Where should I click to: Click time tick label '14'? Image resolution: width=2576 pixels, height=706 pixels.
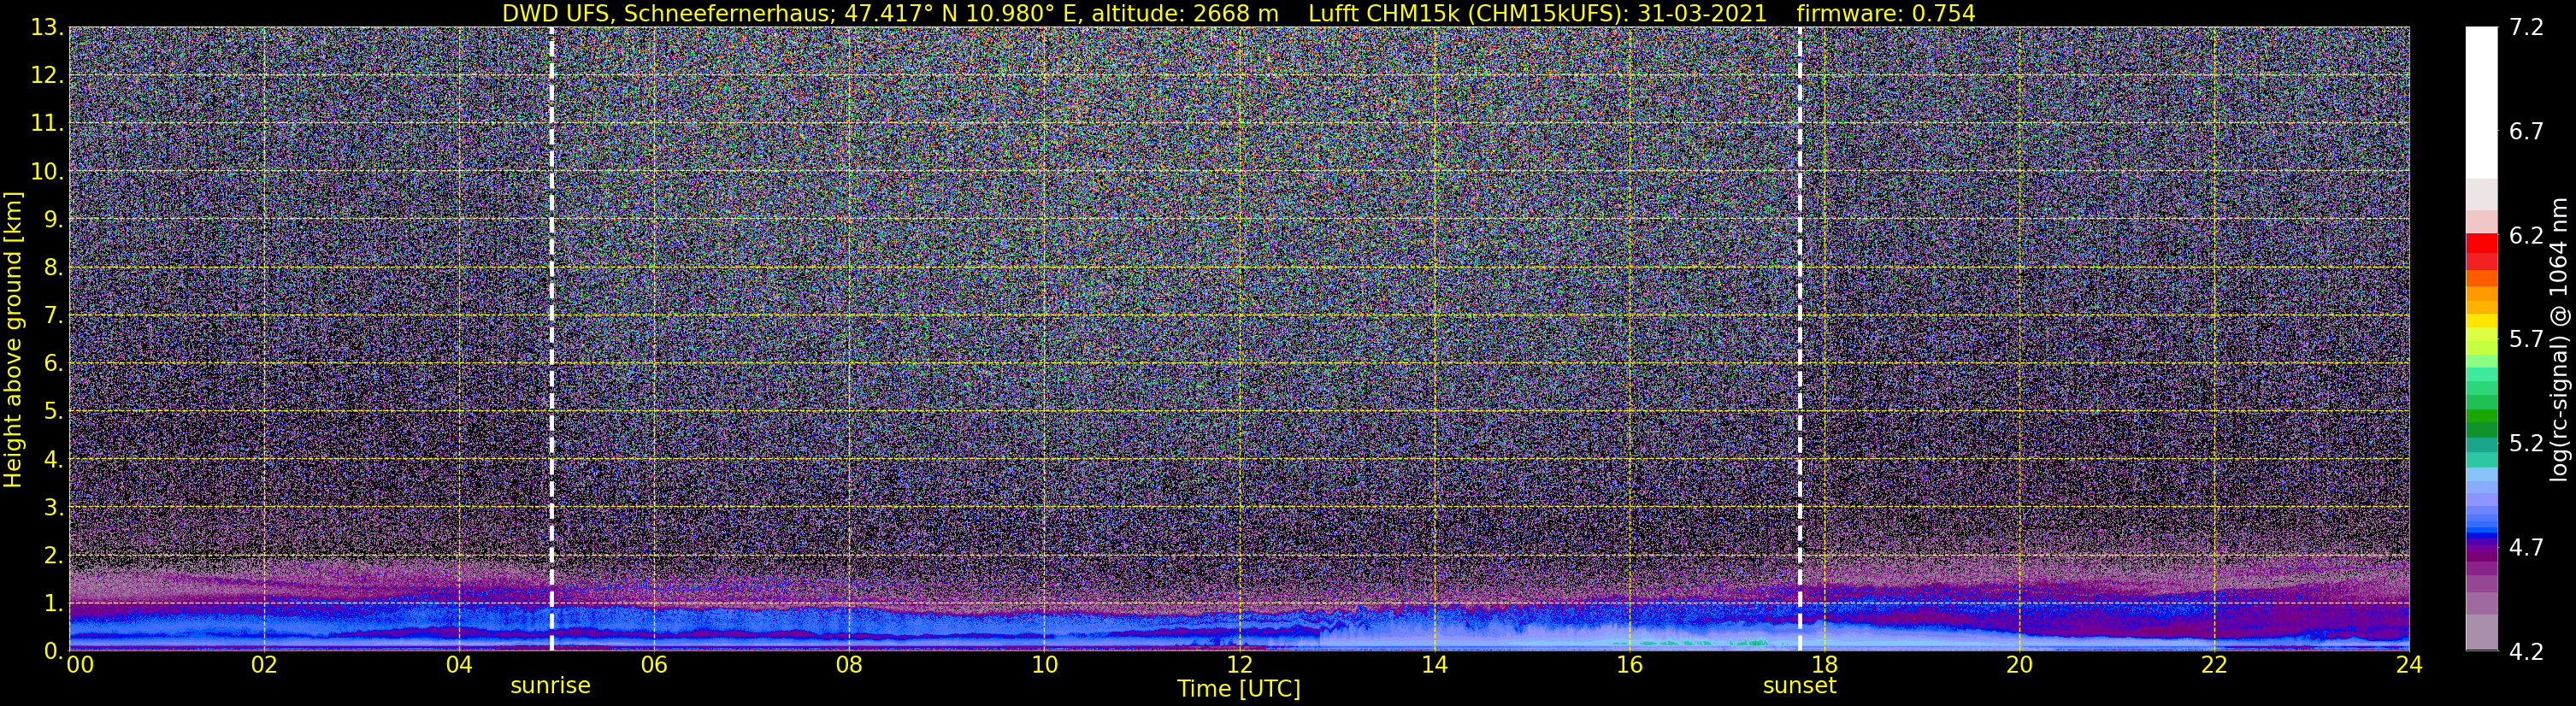point(1434,665)
